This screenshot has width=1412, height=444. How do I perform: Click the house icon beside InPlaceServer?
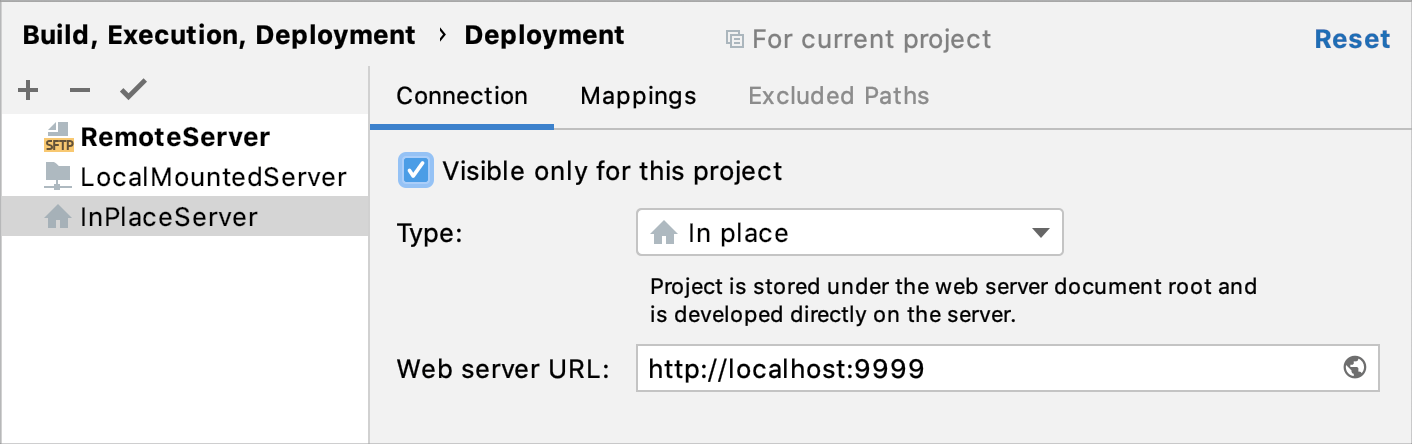pyautogui.click(x=59, y=217)
